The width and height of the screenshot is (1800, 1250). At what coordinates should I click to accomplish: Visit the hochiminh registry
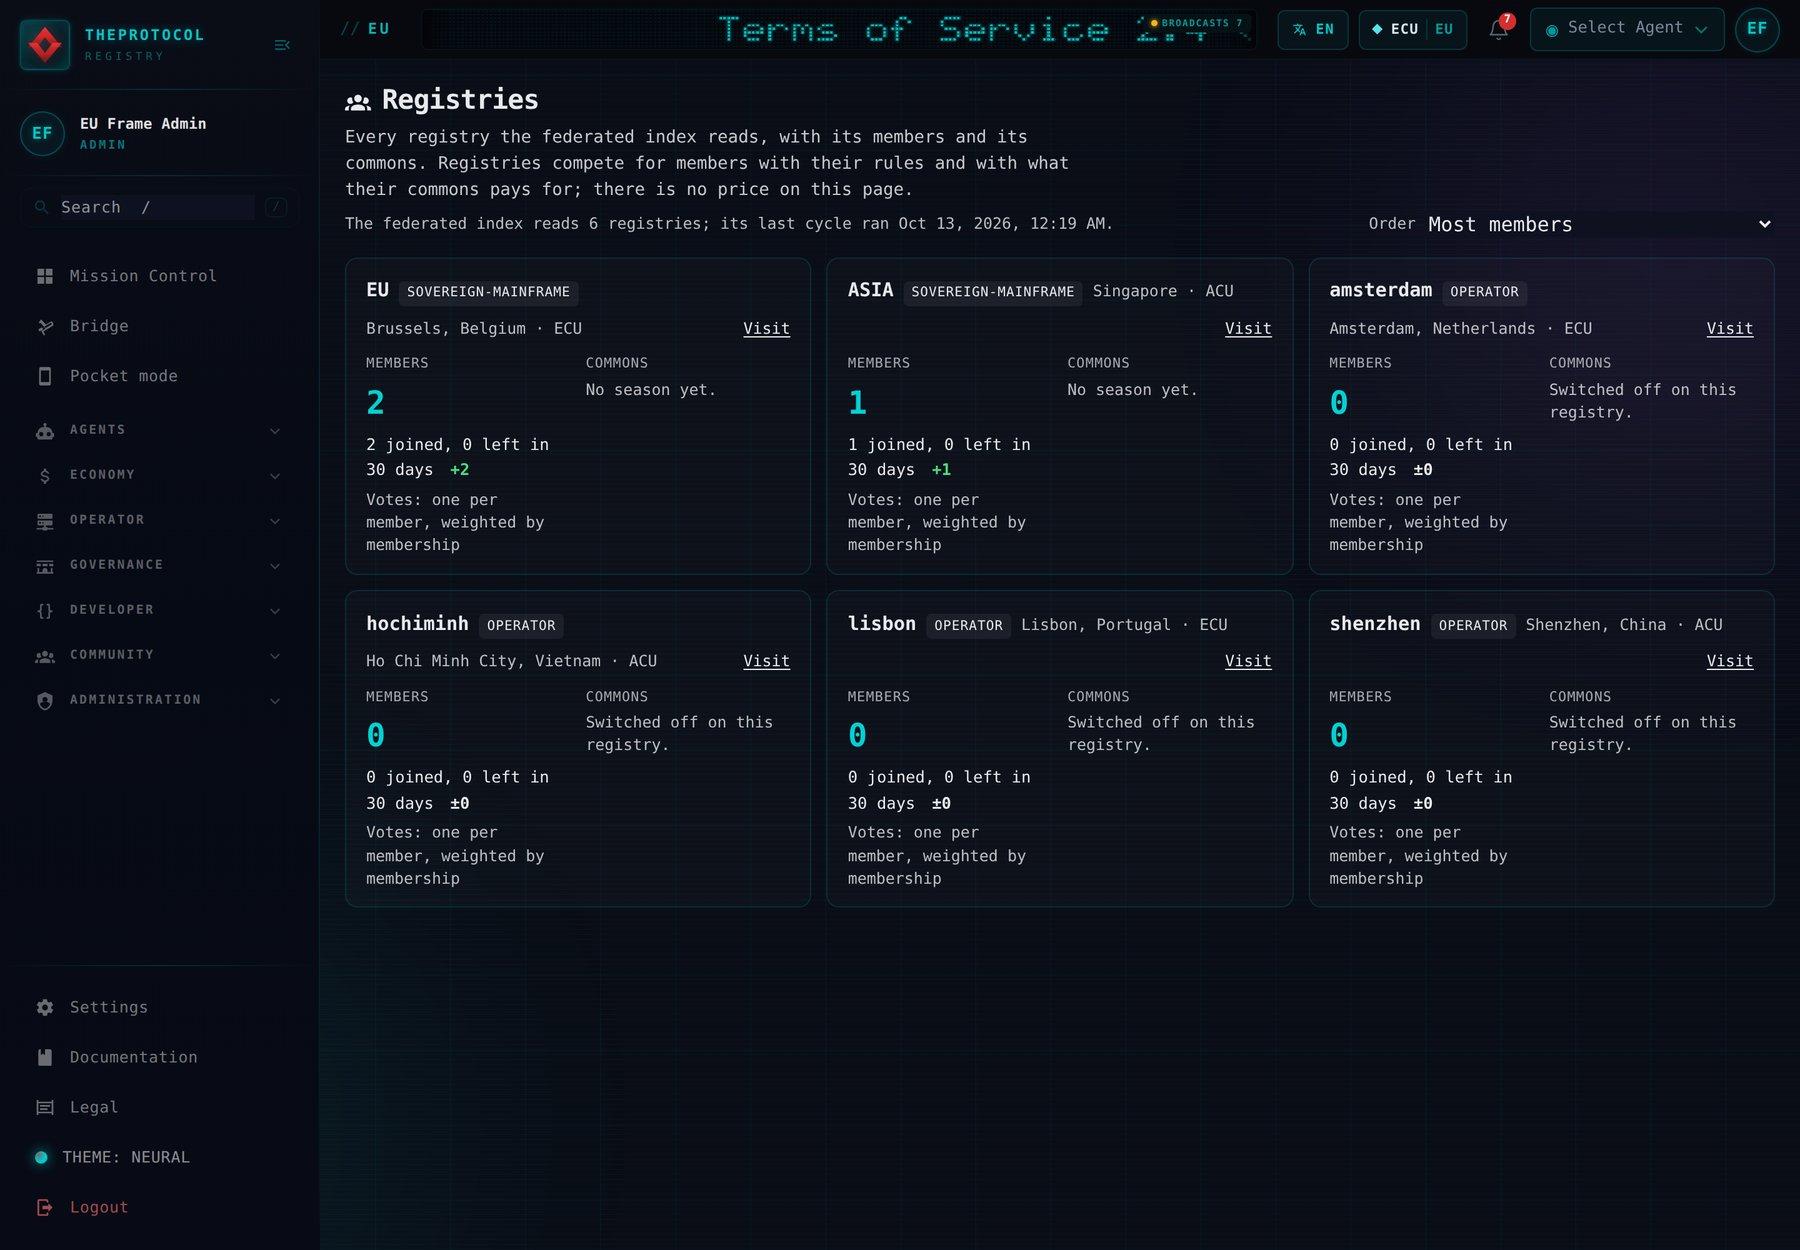coord(766,661)
